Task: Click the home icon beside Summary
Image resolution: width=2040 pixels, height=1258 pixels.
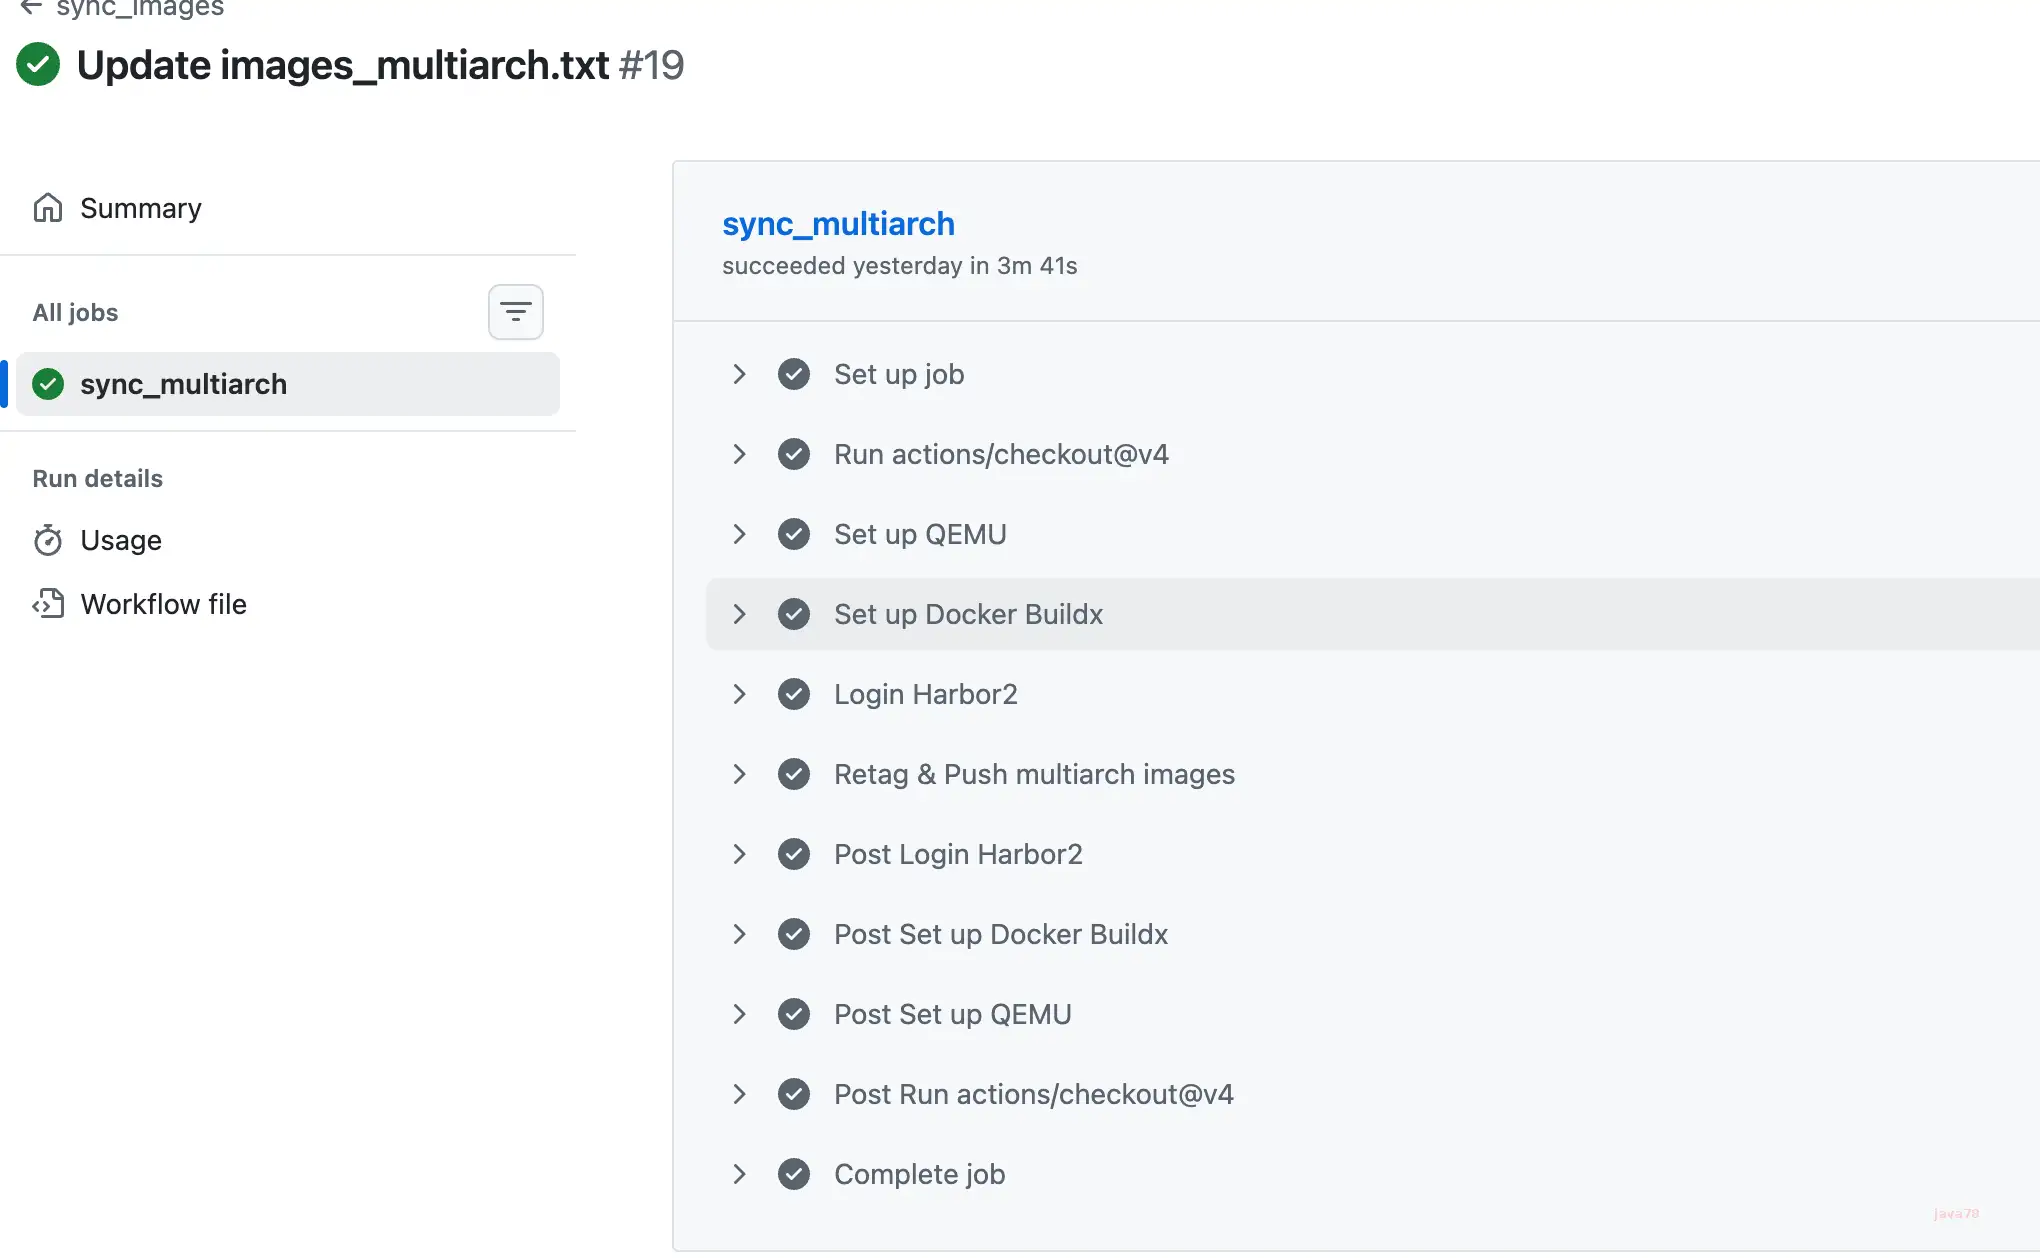Action: pos(49,207)
